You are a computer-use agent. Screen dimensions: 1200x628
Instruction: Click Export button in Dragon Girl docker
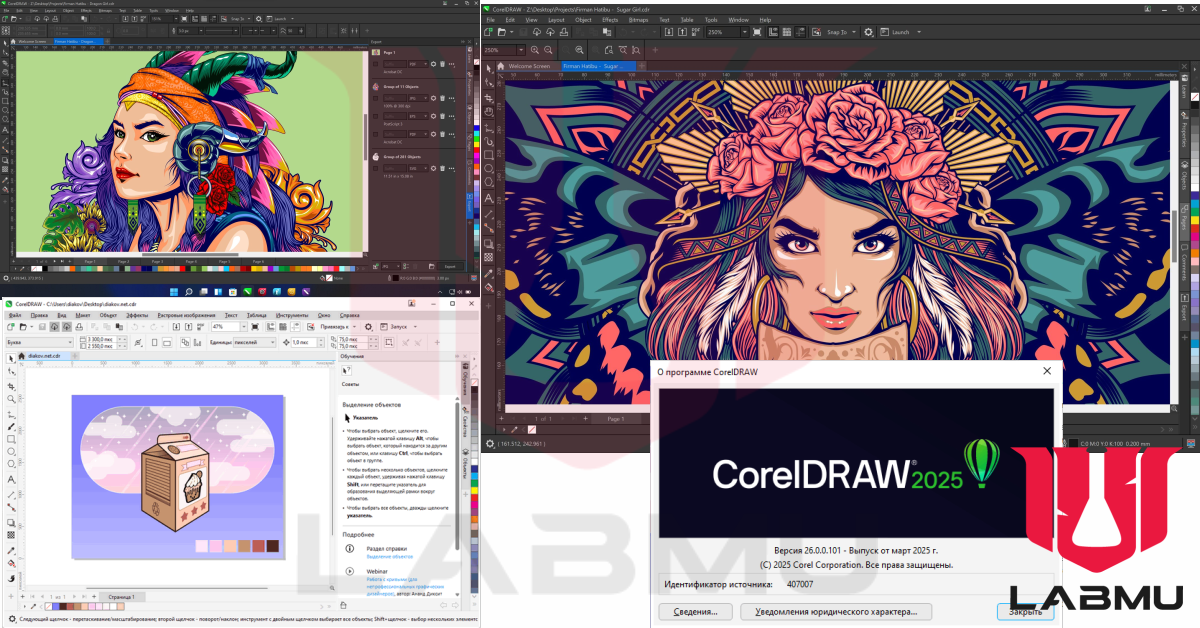[x=451, y=266]
